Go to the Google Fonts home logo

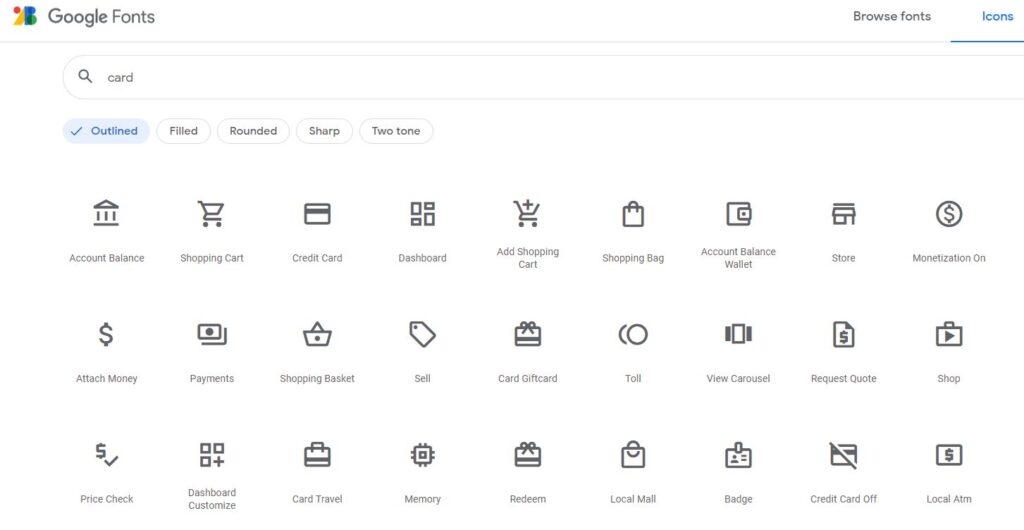84,16
